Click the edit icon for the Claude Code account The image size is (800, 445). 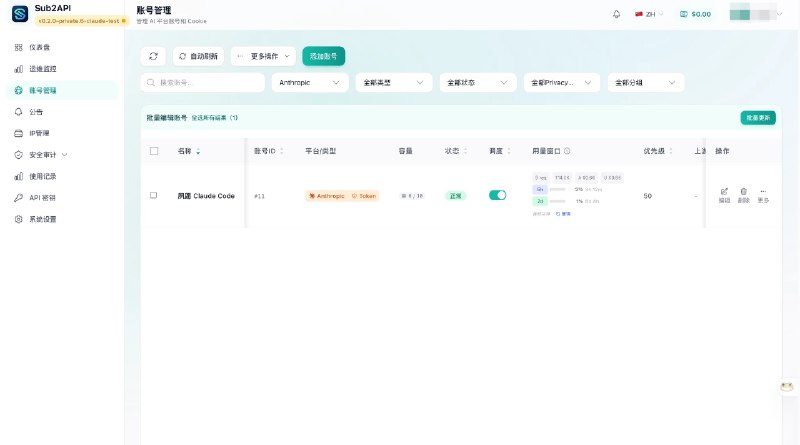tap(724, 192)
